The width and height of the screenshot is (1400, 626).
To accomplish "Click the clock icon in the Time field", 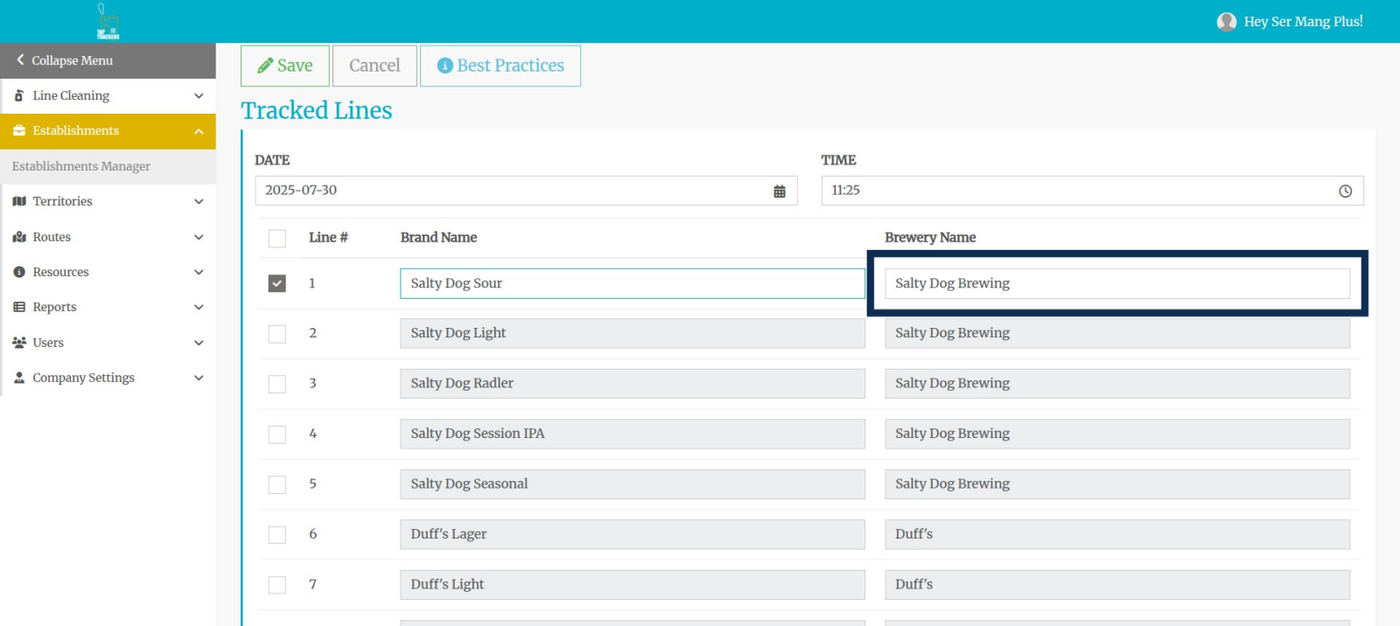I will (1345, 191).
